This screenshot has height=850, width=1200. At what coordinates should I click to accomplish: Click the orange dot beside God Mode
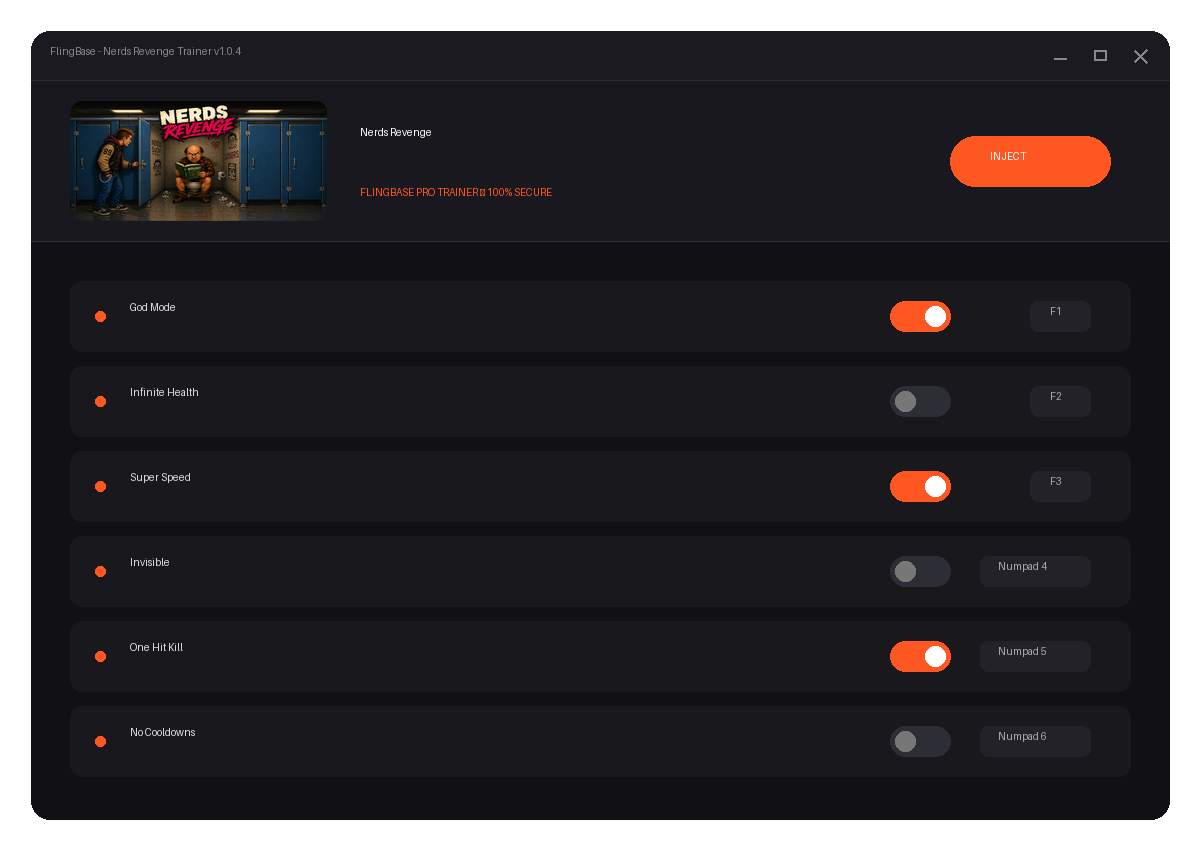(x=100, y=316)
